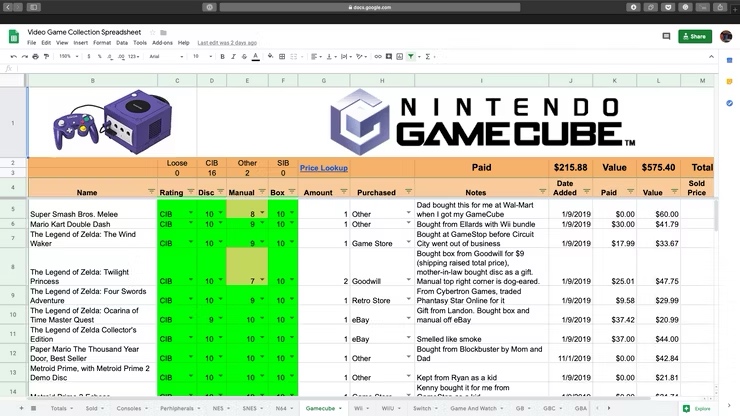Select the paint format tool
This screenshot has width=740, height=416.
click(x=47, y=57)
